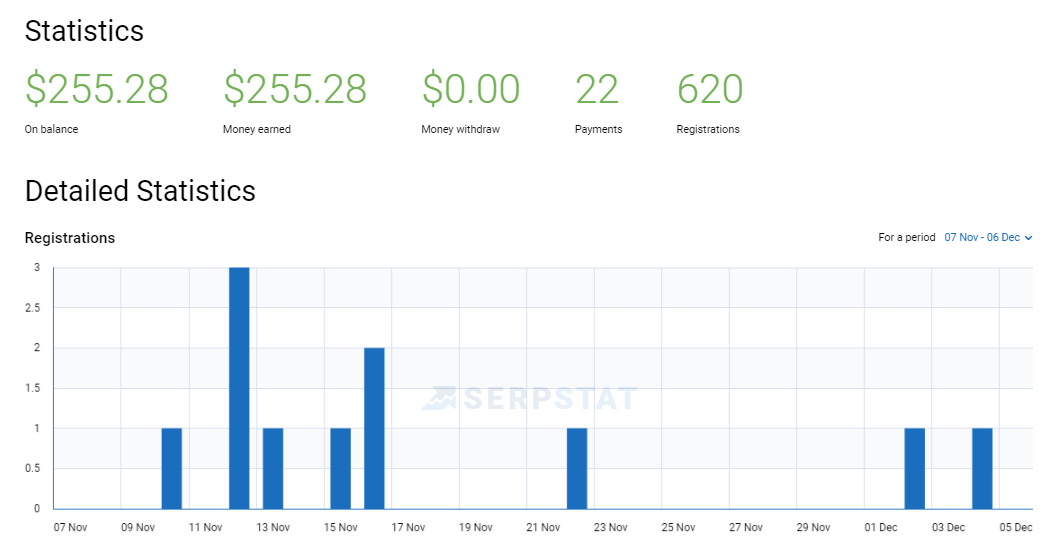The height and width of the screenshot is (544, 1051).
Task: Click the Serpstat watermark logo icon
Action: pos(439,398)
